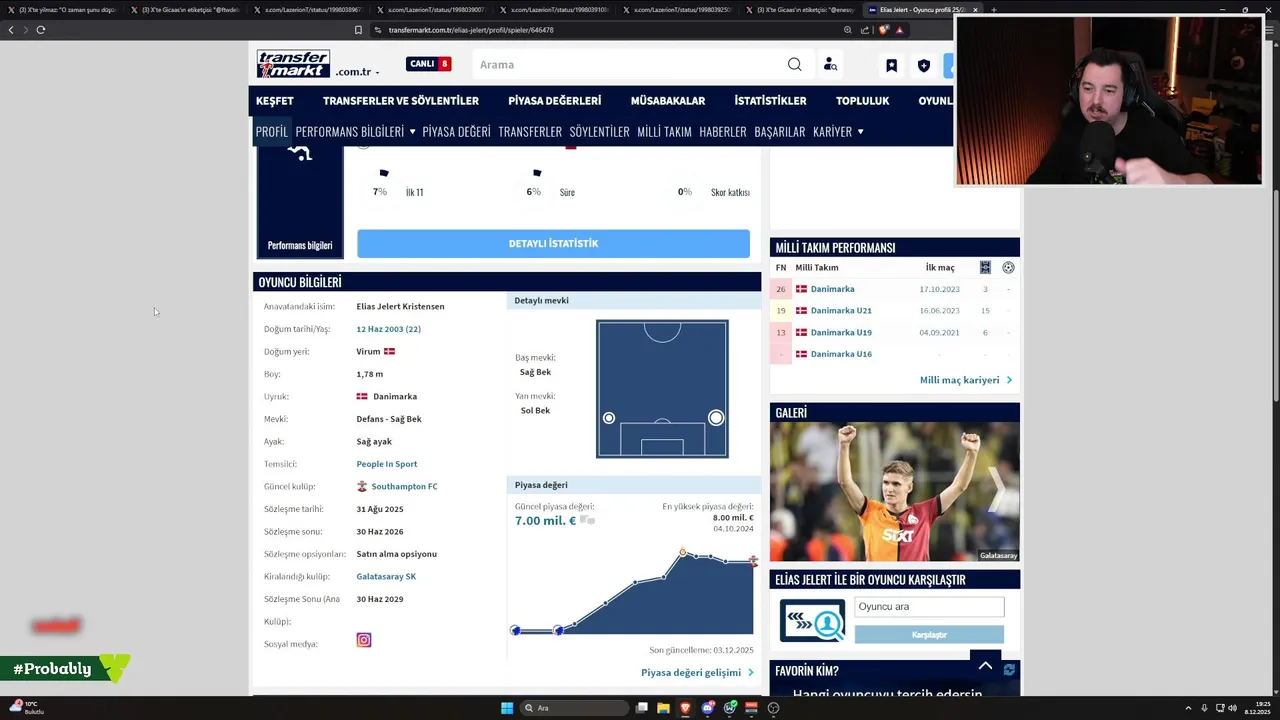Click the shield icon in site header
The image size is (1280, 720).
(924, 66)
